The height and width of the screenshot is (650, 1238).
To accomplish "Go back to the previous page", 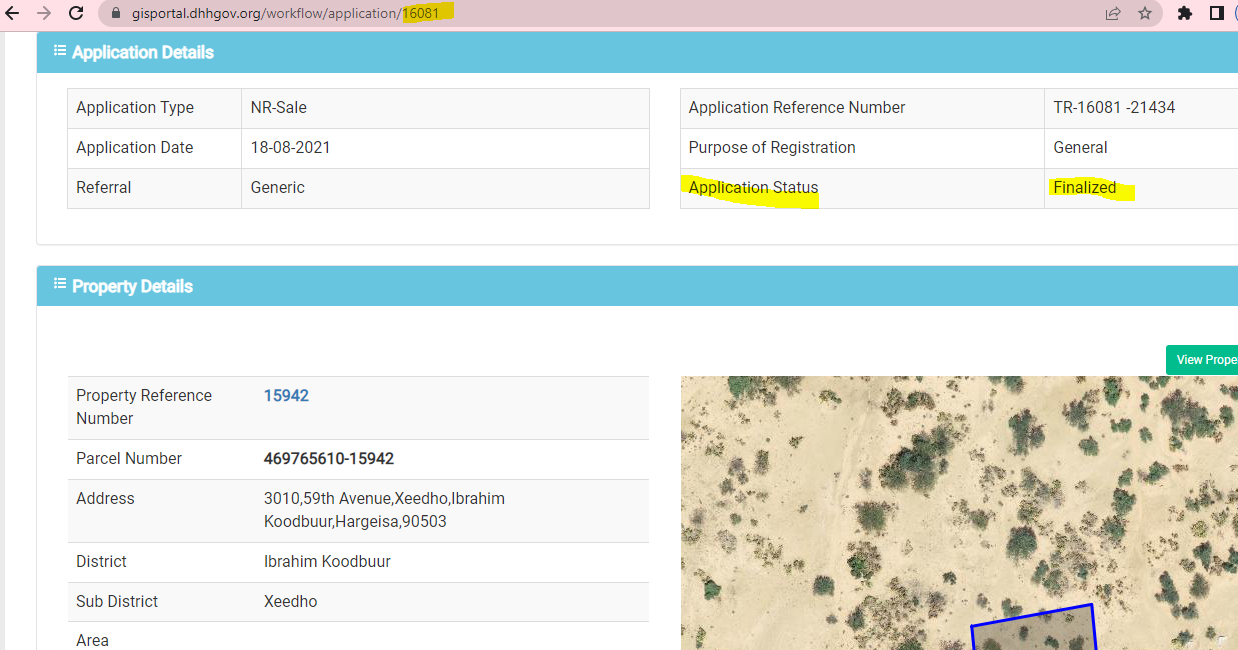I will coord(13,14).
